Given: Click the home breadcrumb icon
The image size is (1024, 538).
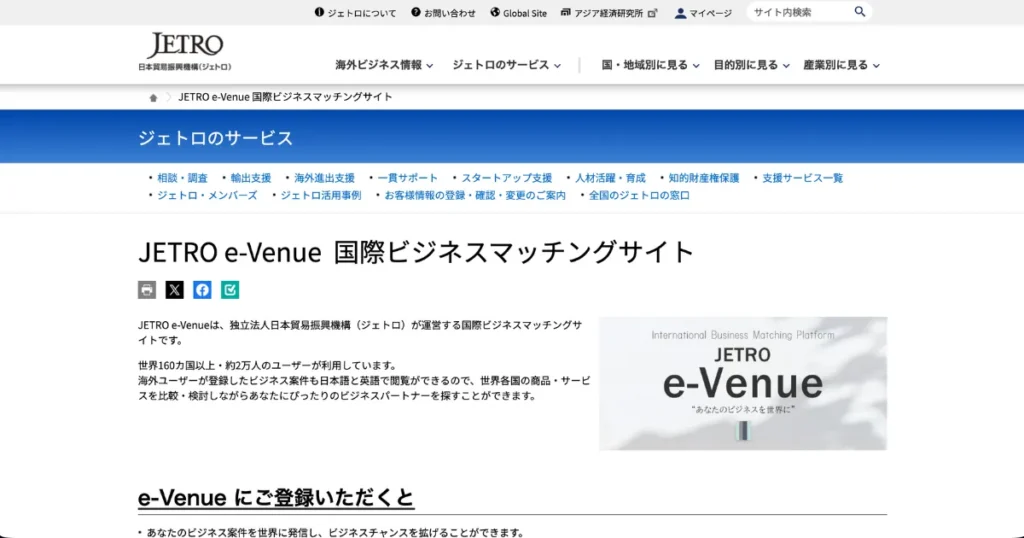Looking at the screenshot, I should 153,97.
